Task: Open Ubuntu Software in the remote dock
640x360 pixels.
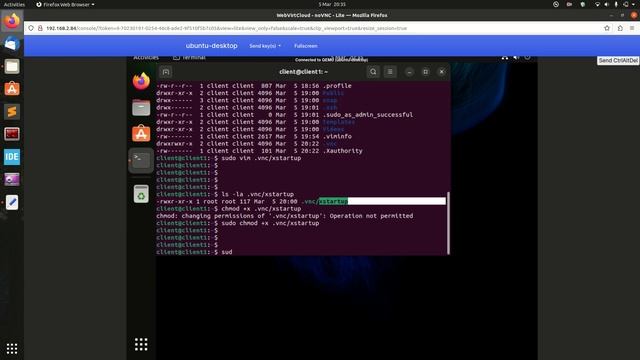Action: pos(141,133)
